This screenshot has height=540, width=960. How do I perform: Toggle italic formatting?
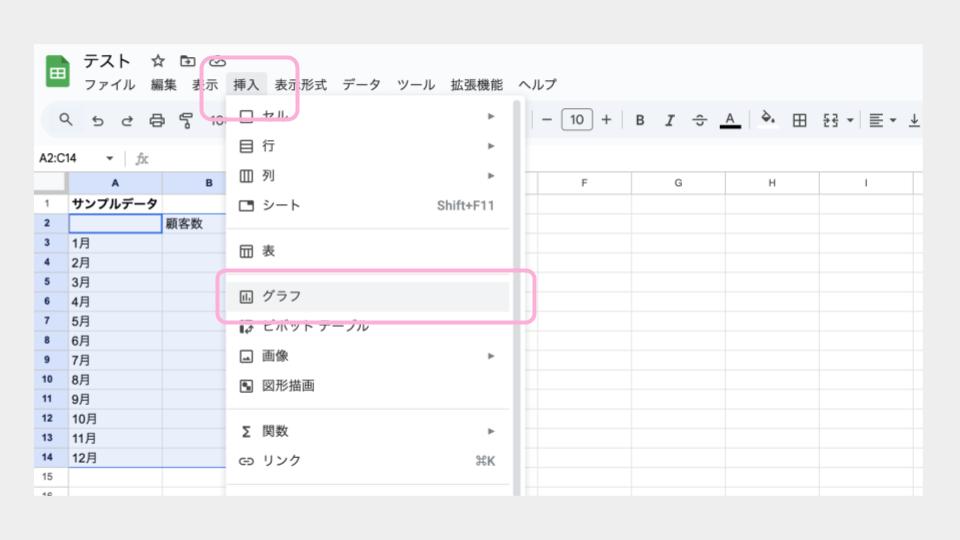[670, 120]
